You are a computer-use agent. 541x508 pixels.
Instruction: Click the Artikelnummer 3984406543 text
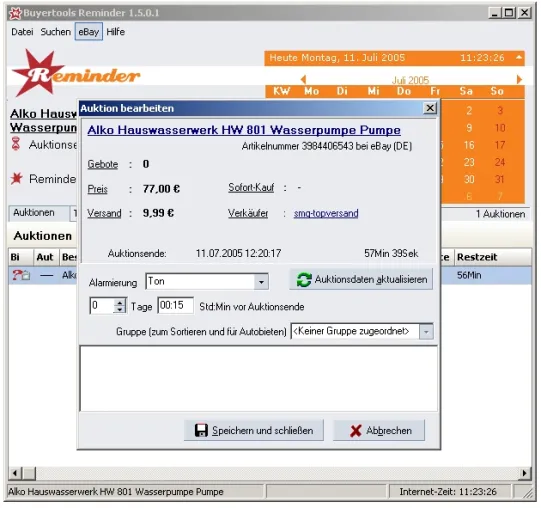point(327,146)
